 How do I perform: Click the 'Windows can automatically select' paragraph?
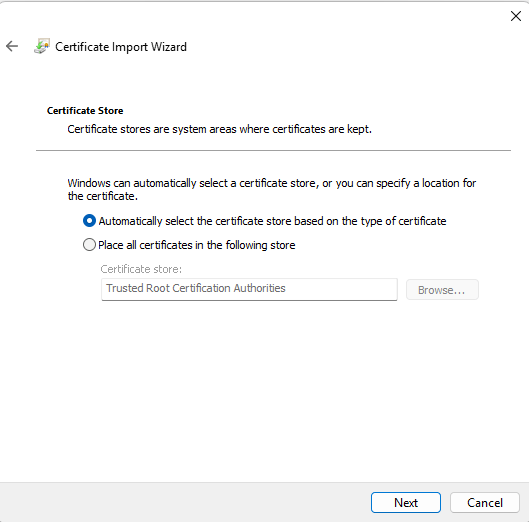[x=272, y=189]
